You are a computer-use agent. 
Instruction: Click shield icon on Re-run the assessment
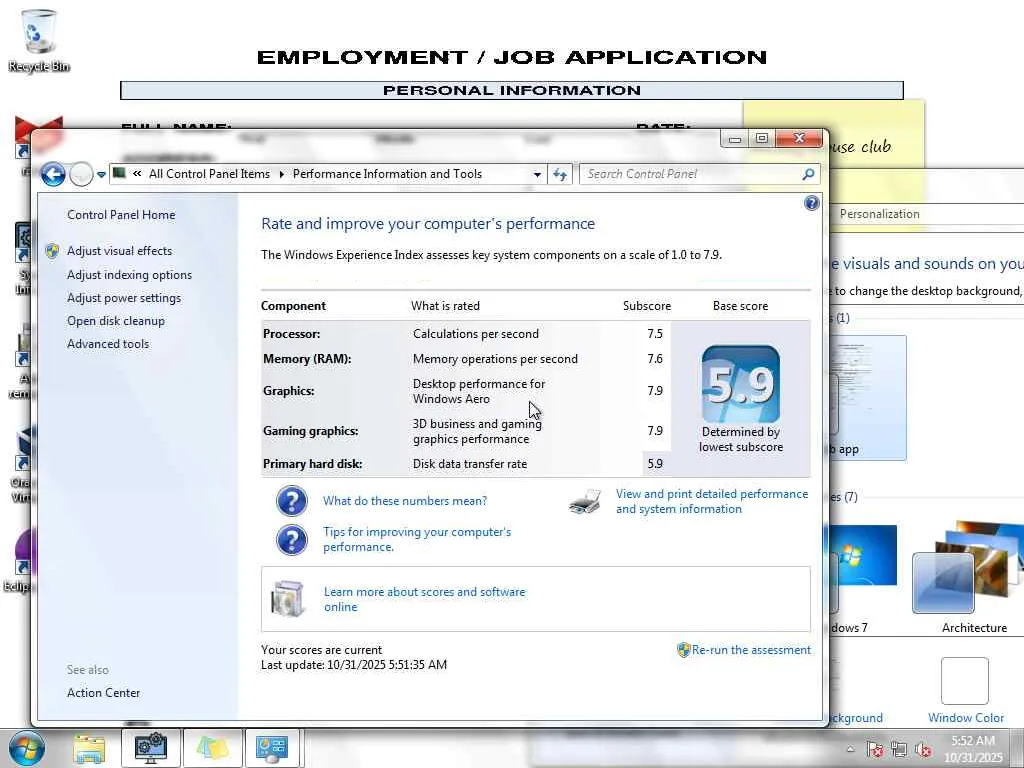683,650
